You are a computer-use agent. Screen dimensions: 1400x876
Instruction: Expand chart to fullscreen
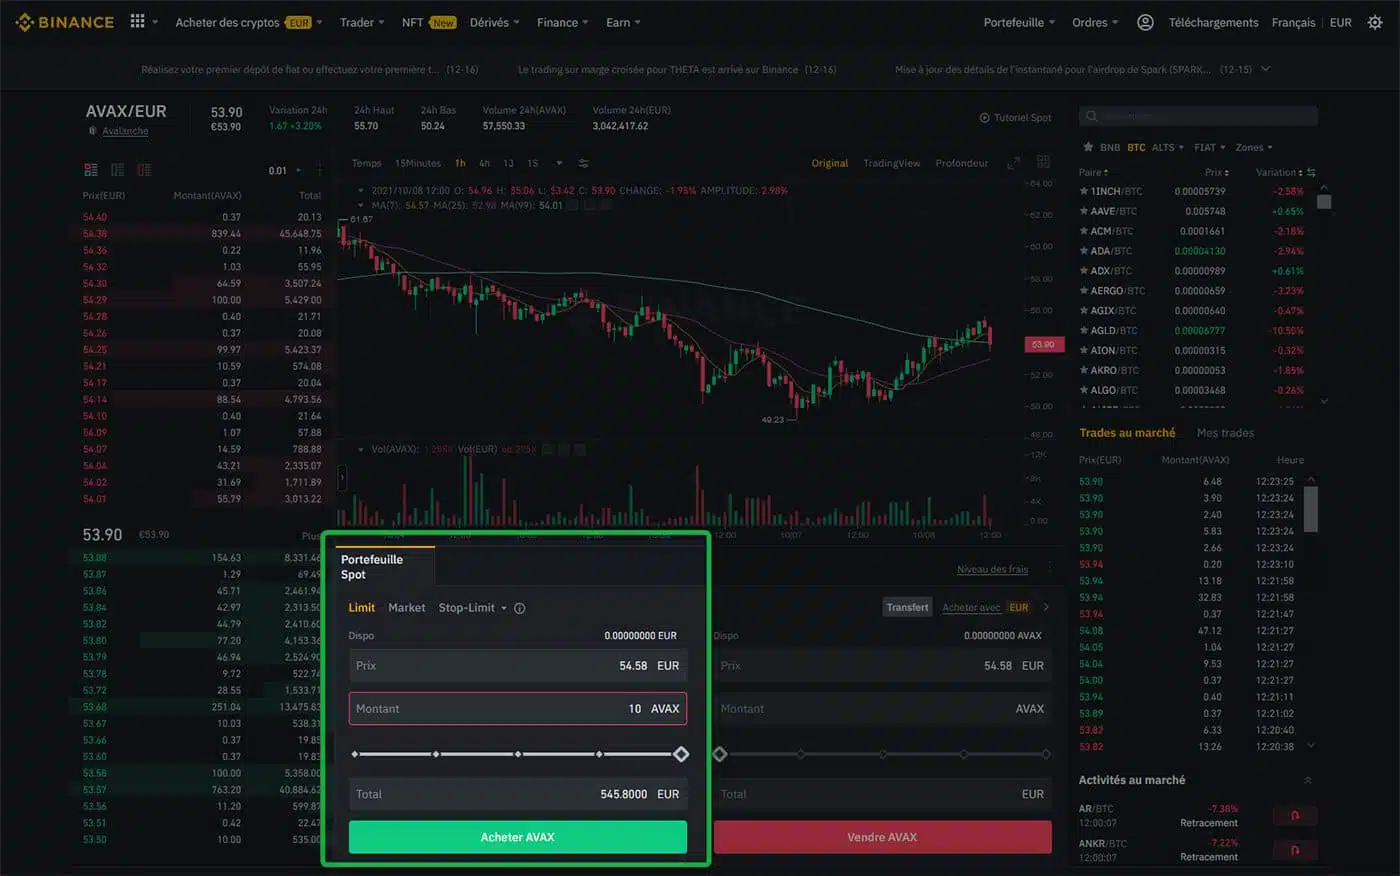(x=1013, y=162)
